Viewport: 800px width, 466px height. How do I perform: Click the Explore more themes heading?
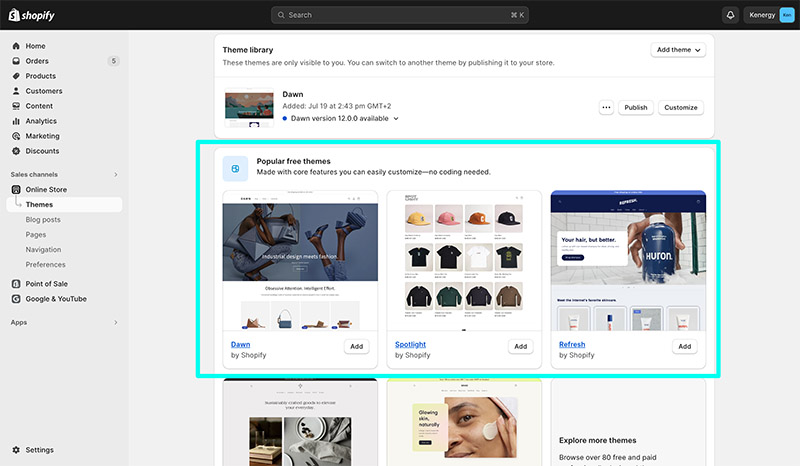[597, 440]
